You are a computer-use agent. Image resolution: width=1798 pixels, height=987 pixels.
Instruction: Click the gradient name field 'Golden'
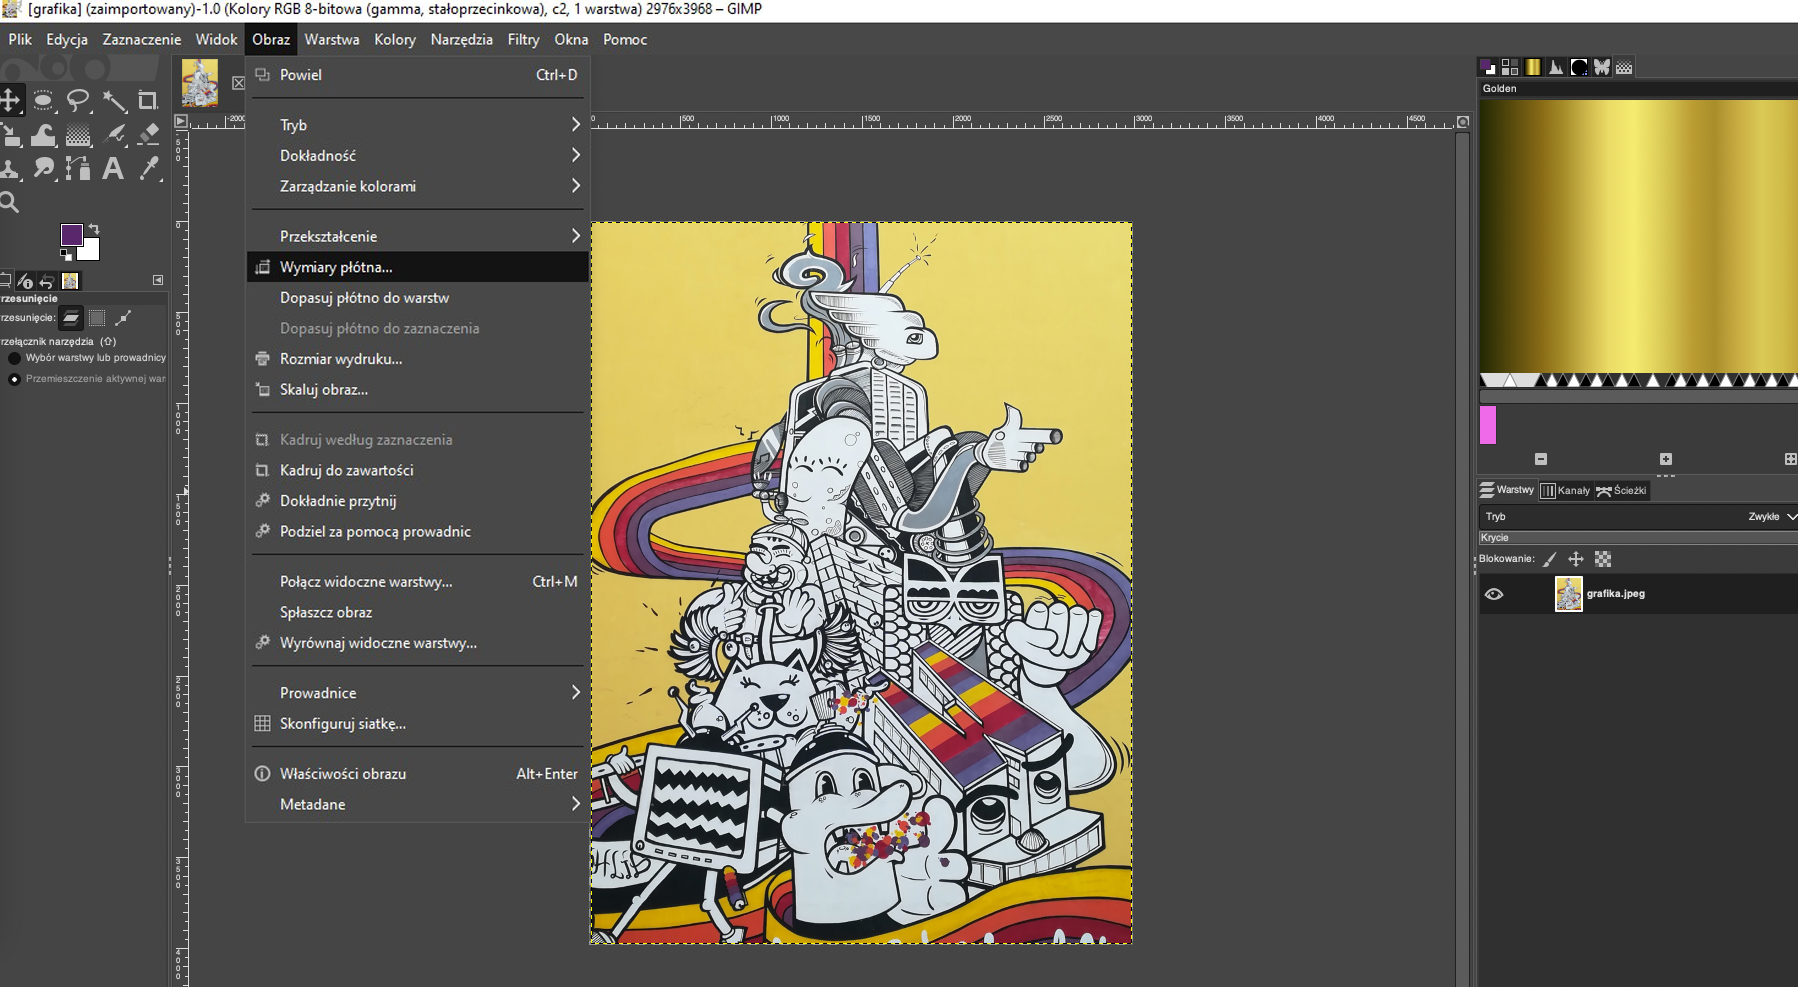pos(1638,89)
